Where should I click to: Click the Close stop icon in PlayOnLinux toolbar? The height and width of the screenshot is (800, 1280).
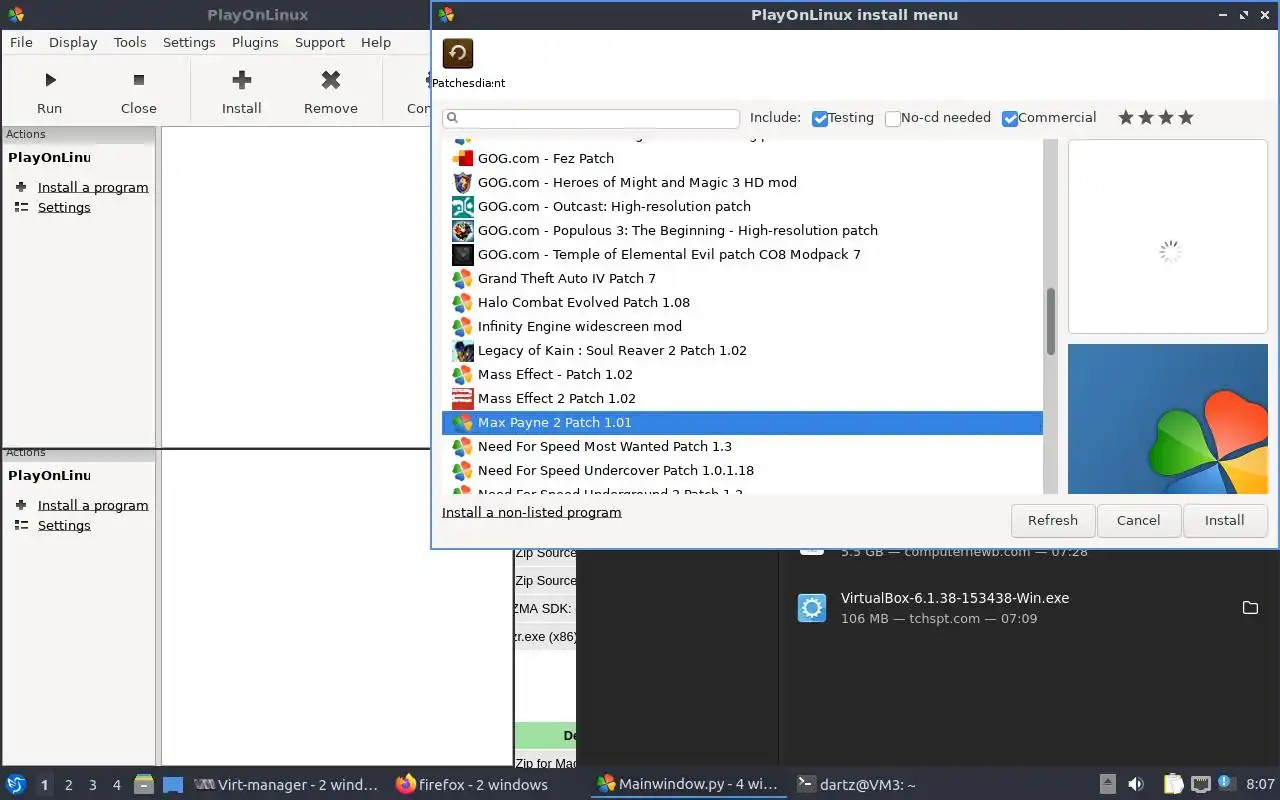point(139,80)
